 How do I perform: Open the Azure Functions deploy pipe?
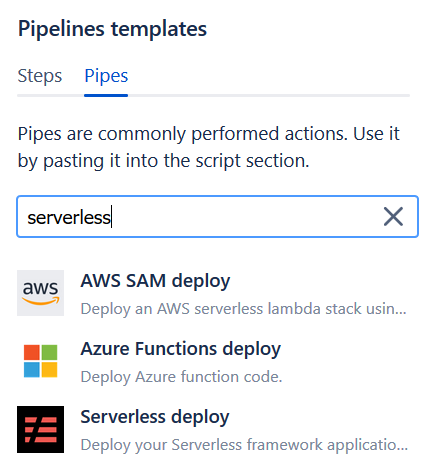181,349
